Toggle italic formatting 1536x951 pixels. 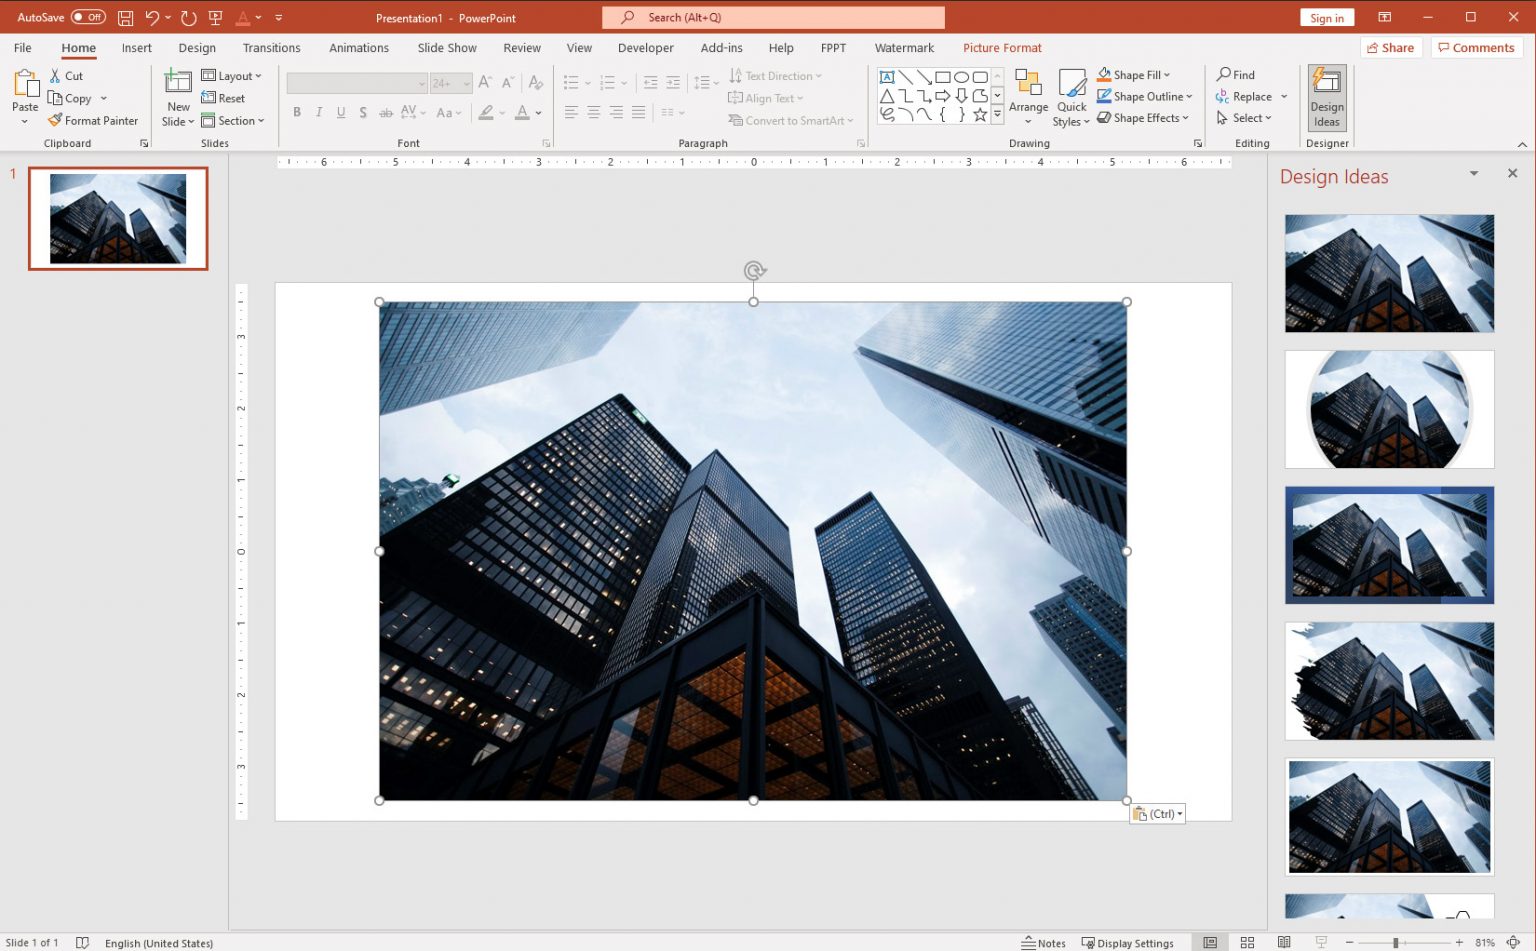[317, 112]
